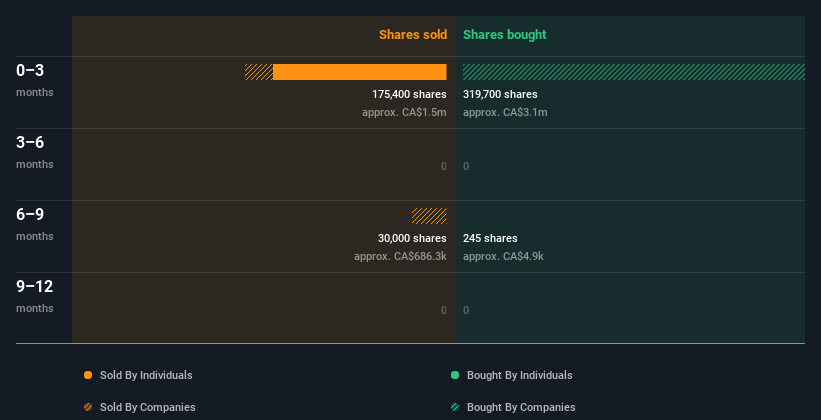
Task: Click the Bought By Individuals legend label
Action: tap(519, 375)
